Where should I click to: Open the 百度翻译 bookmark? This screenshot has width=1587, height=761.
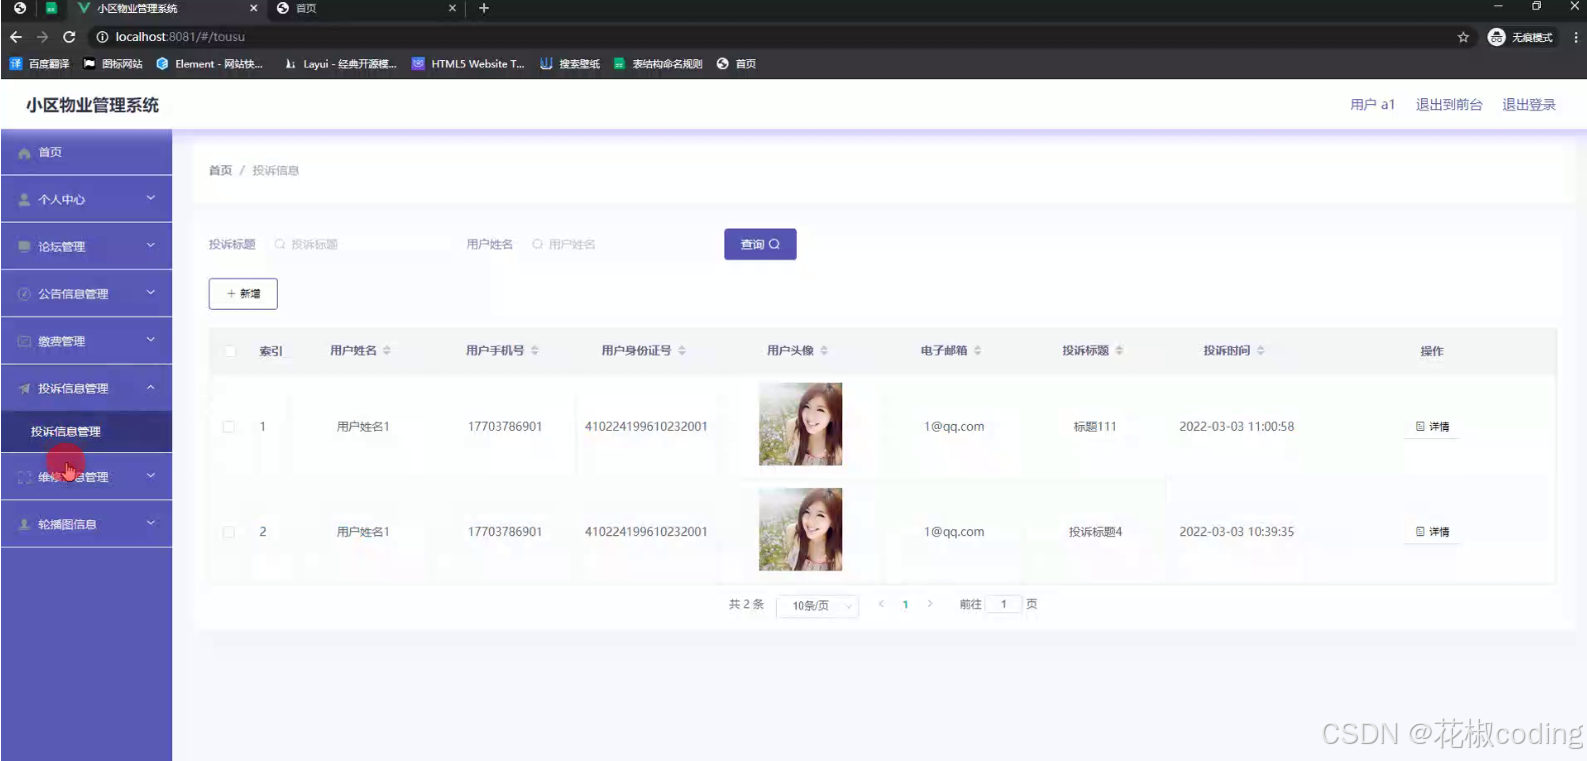pos(40,64)
